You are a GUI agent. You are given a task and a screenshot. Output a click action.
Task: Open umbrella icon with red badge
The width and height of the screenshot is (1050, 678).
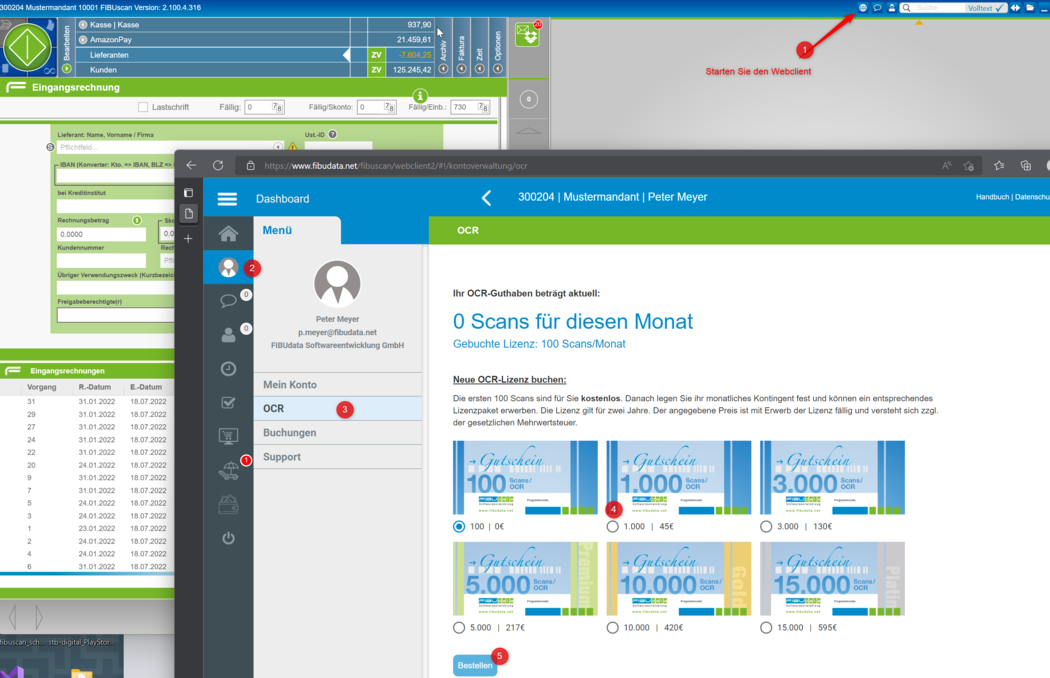point(230,470)
